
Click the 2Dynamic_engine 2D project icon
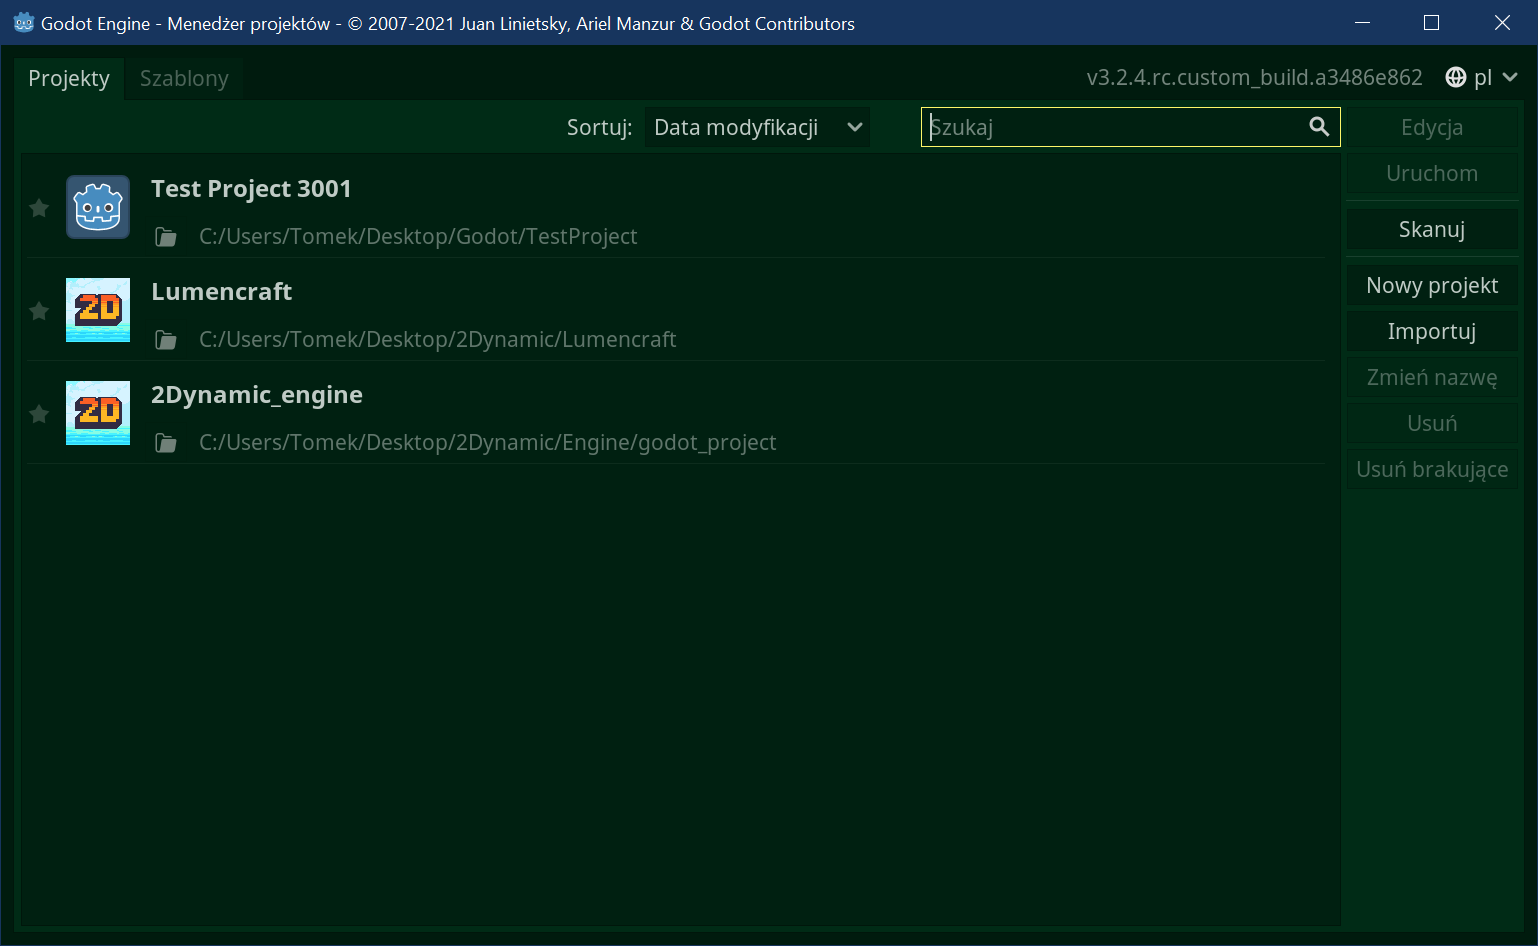point(98,413)
